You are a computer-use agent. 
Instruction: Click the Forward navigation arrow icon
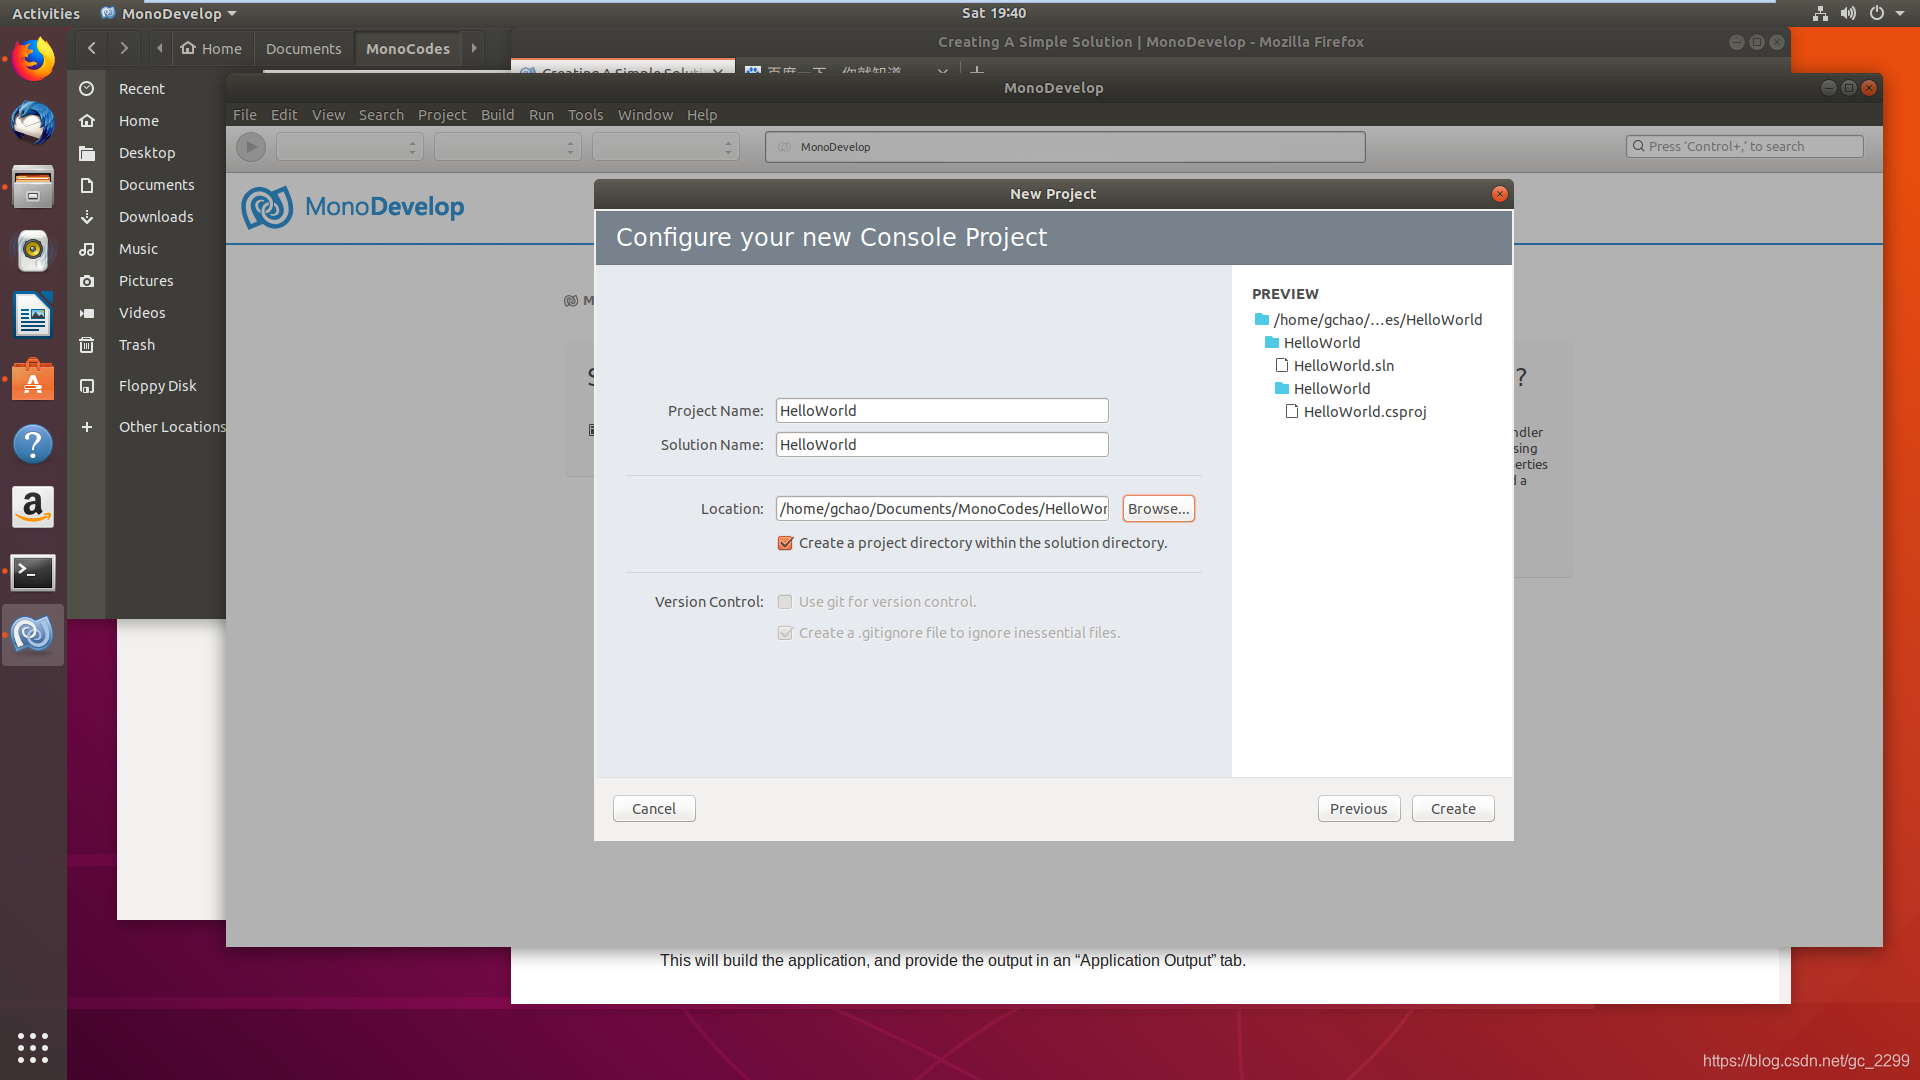123,47
